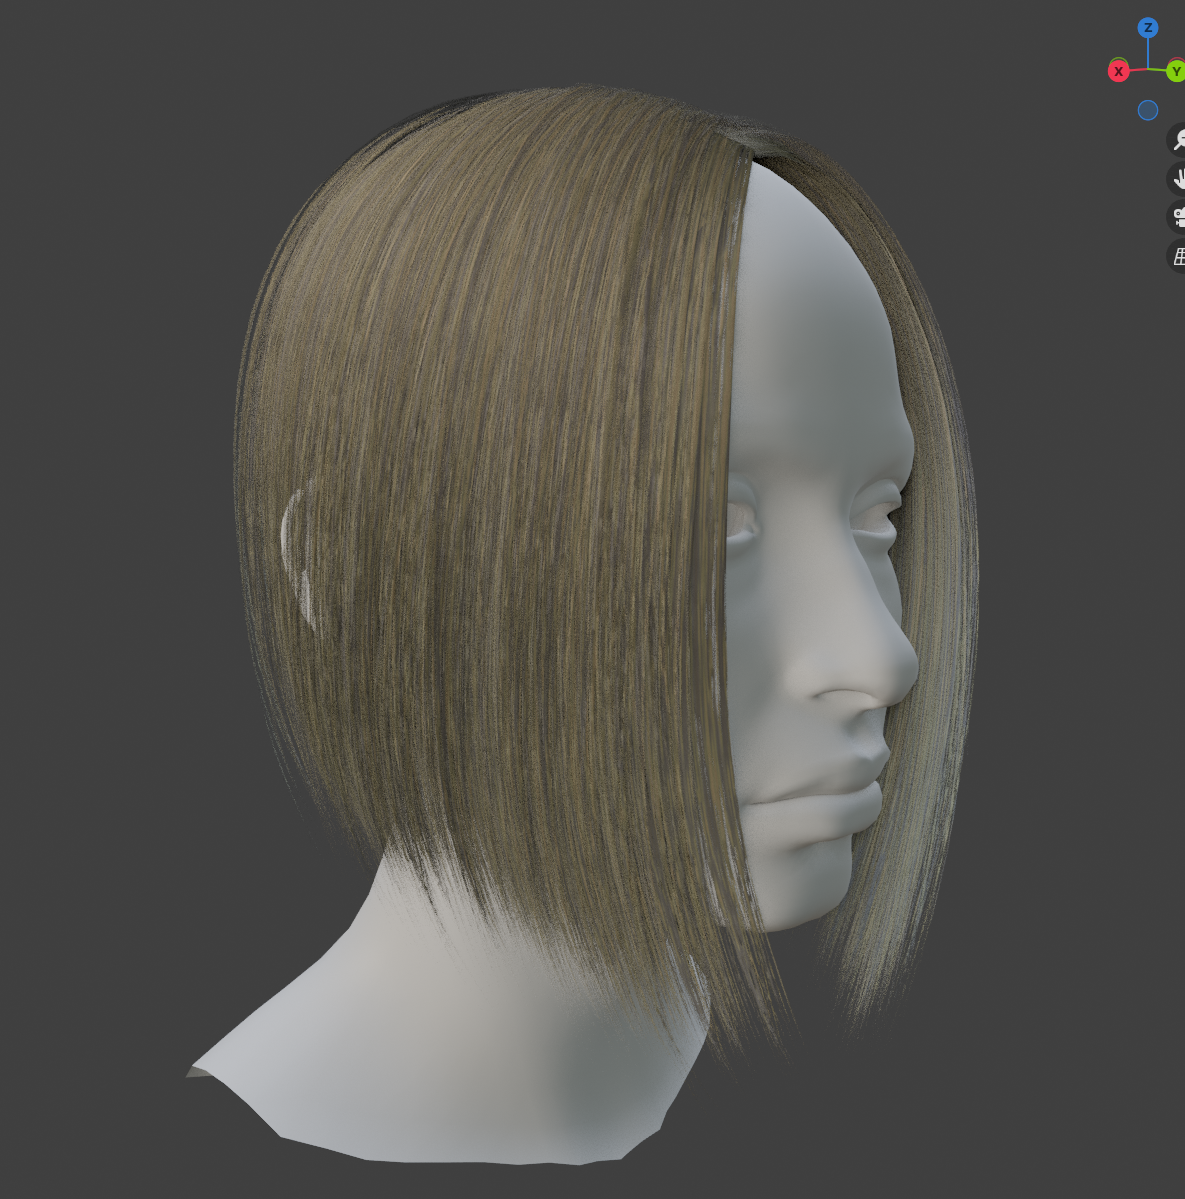Toggle the camera view icon

coord(1179,217)
